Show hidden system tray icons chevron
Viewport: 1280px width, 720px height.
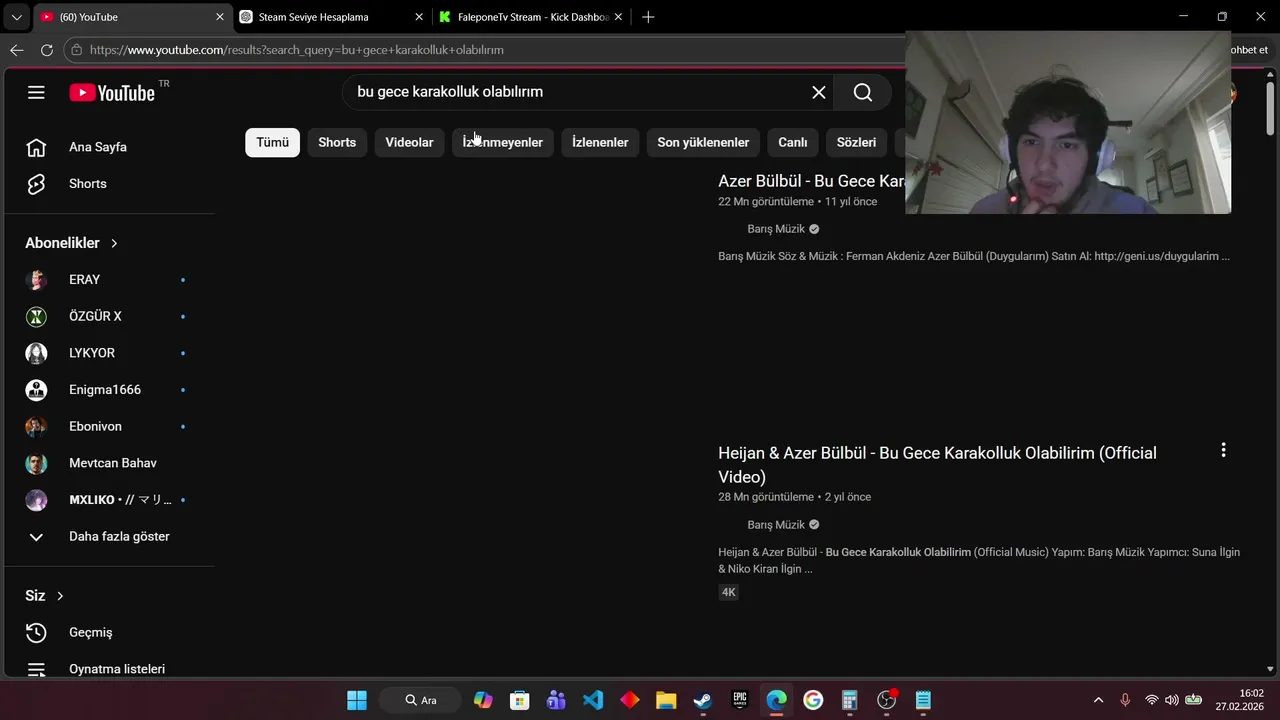tap(1098, 700)
